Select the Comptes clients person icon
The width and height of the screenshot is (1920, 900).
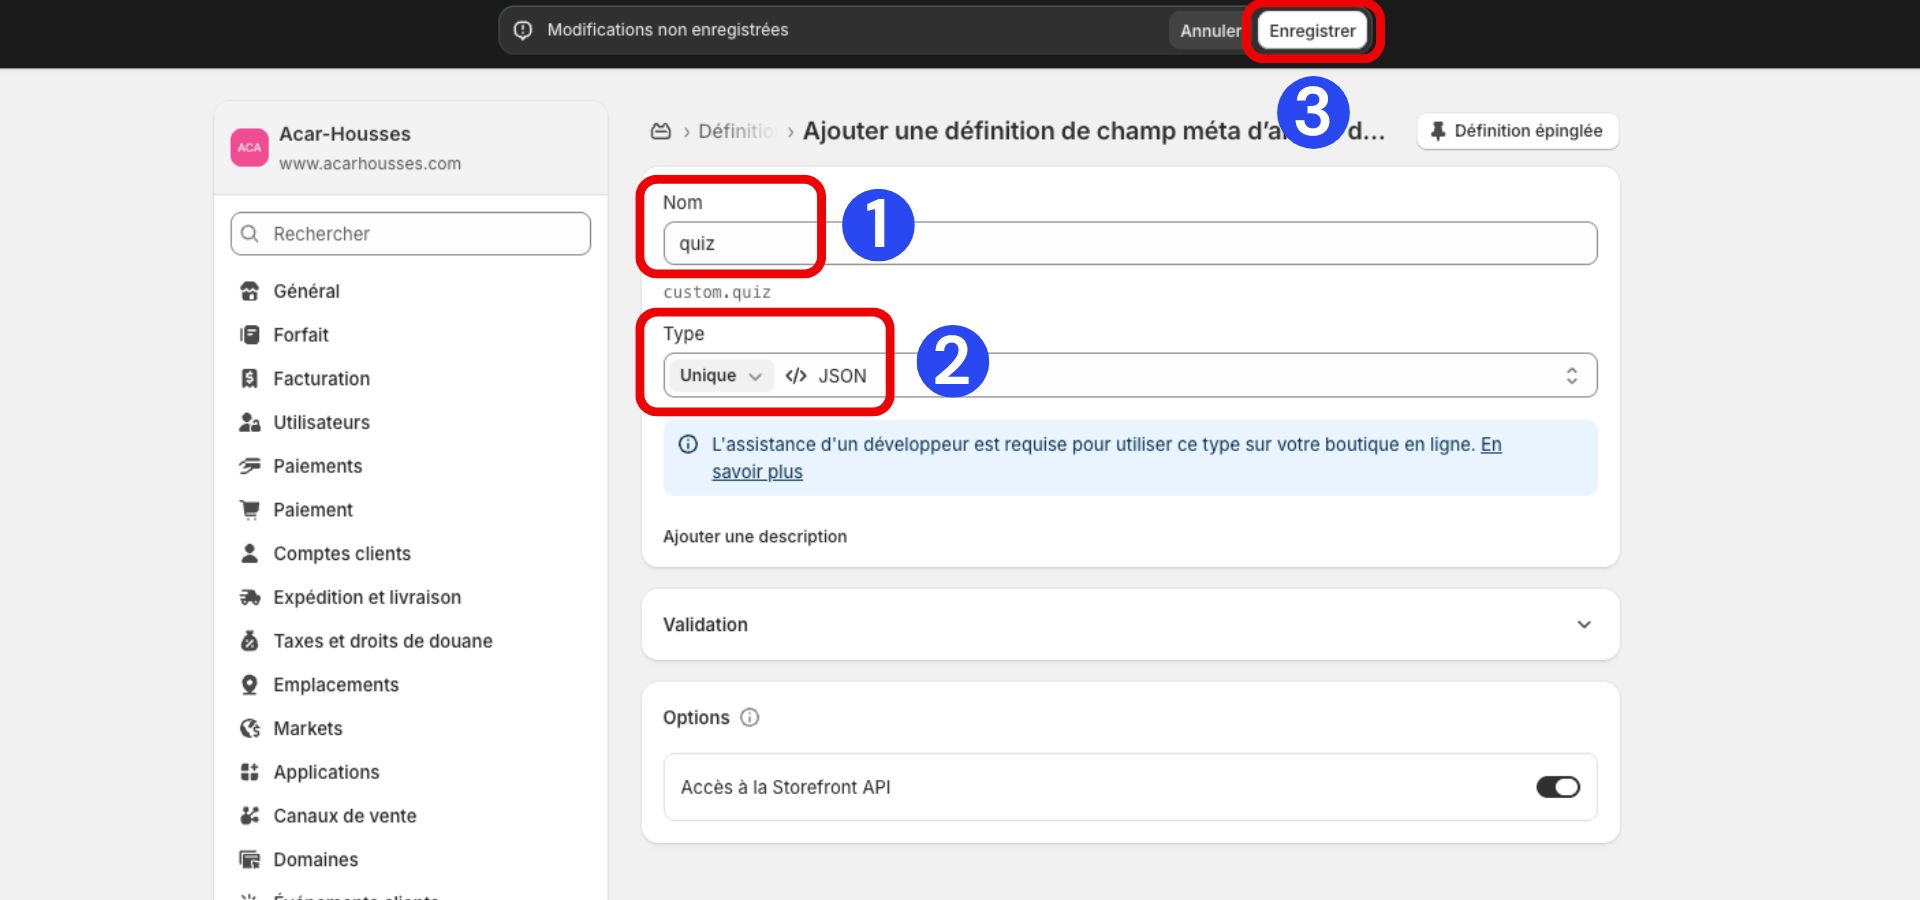(x=250, y=553)
